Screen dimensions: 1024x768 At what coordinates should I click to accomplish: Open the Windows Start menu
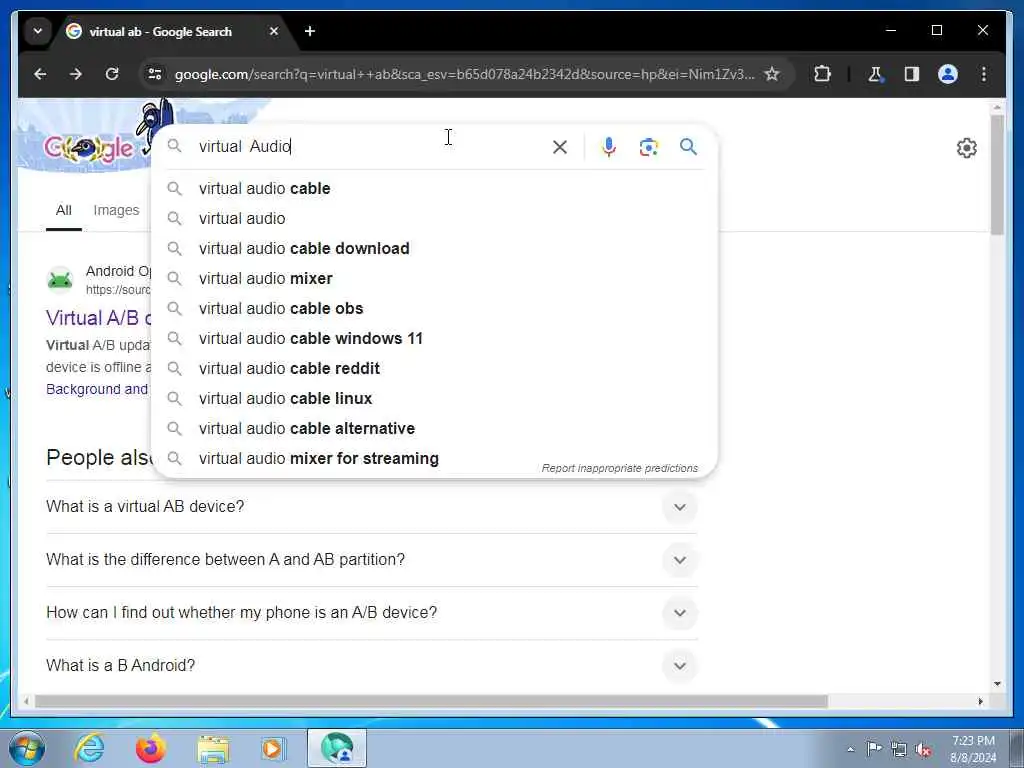tap(26, 748)
